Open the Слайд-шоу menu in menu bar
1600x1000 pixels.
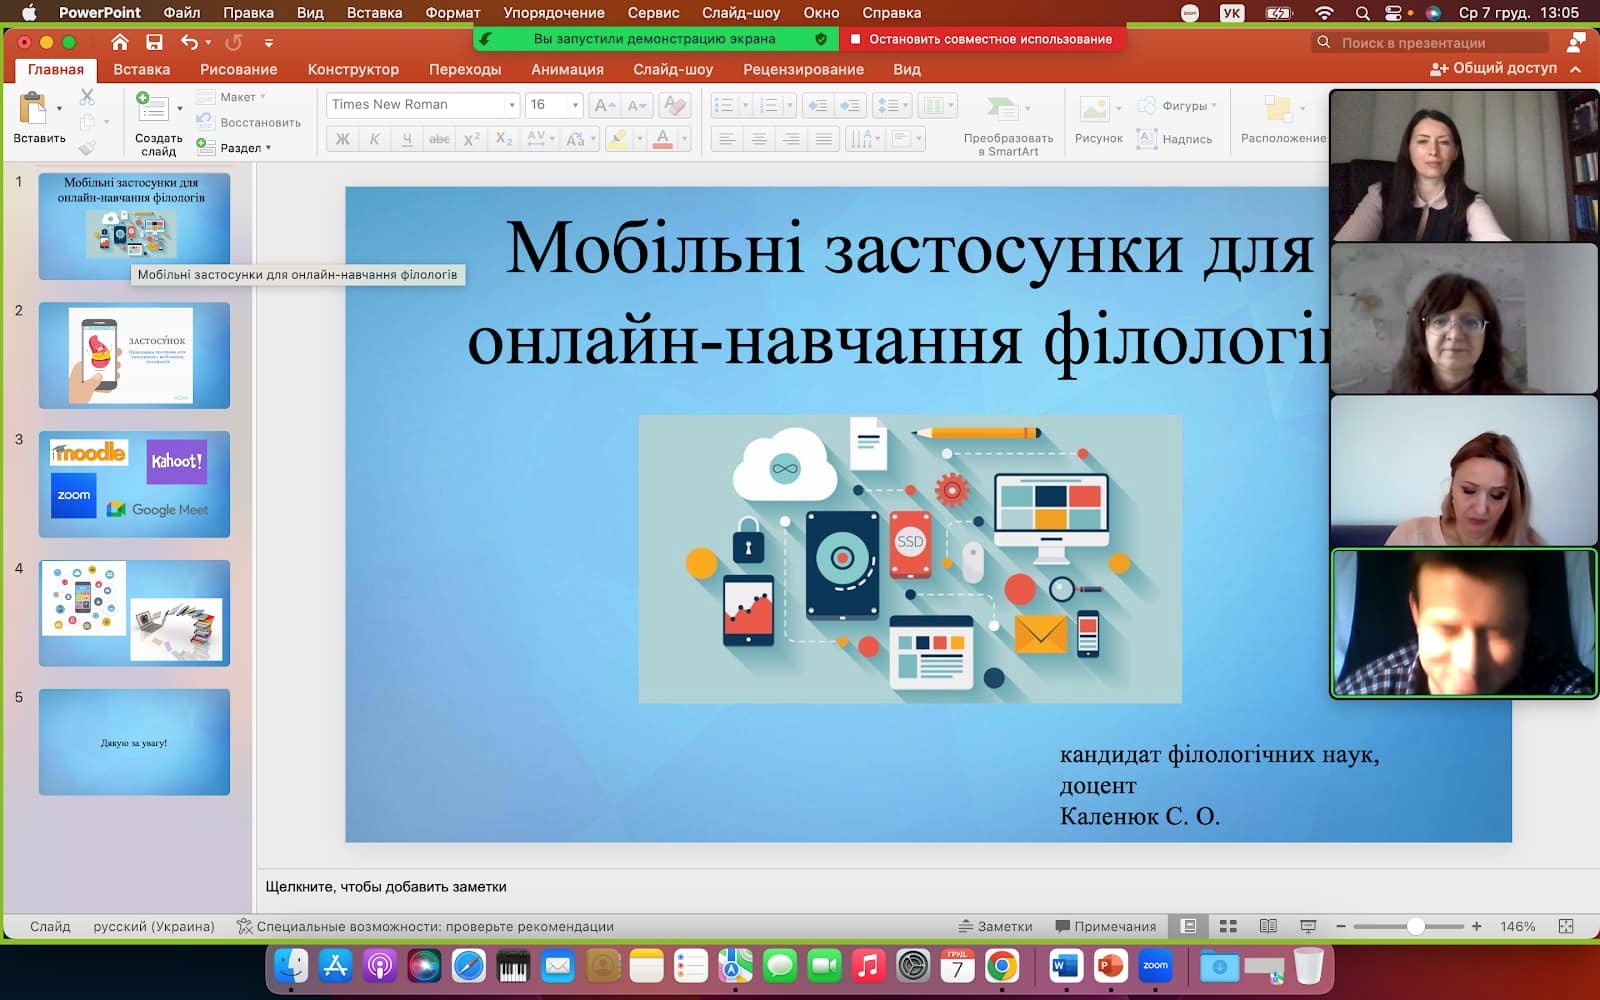(x=740, y=13)
